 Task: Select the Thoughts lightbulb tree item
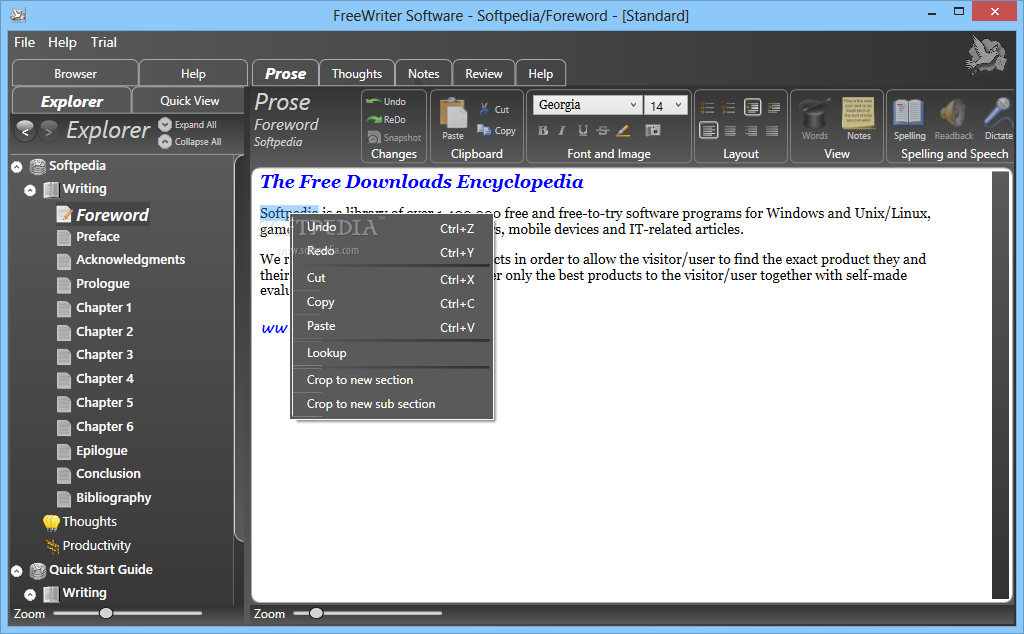pyautogui.click(x=80, y=522)
